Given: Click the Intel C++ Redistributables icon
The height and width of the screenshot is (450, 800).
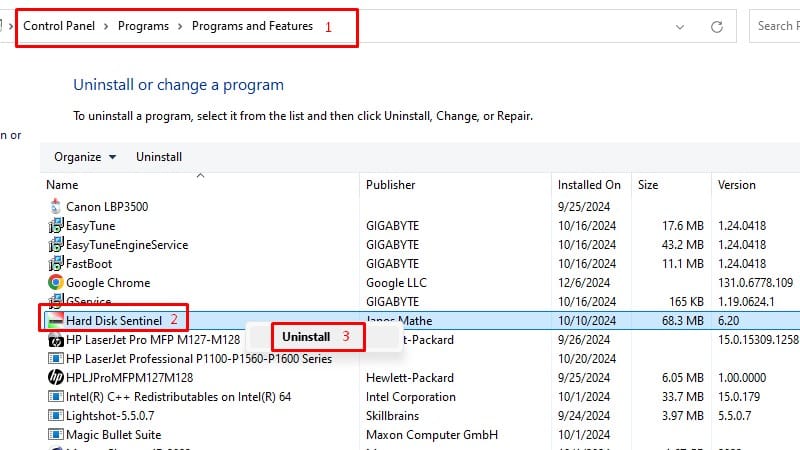Looking at the screenshot, I should 56,396.
